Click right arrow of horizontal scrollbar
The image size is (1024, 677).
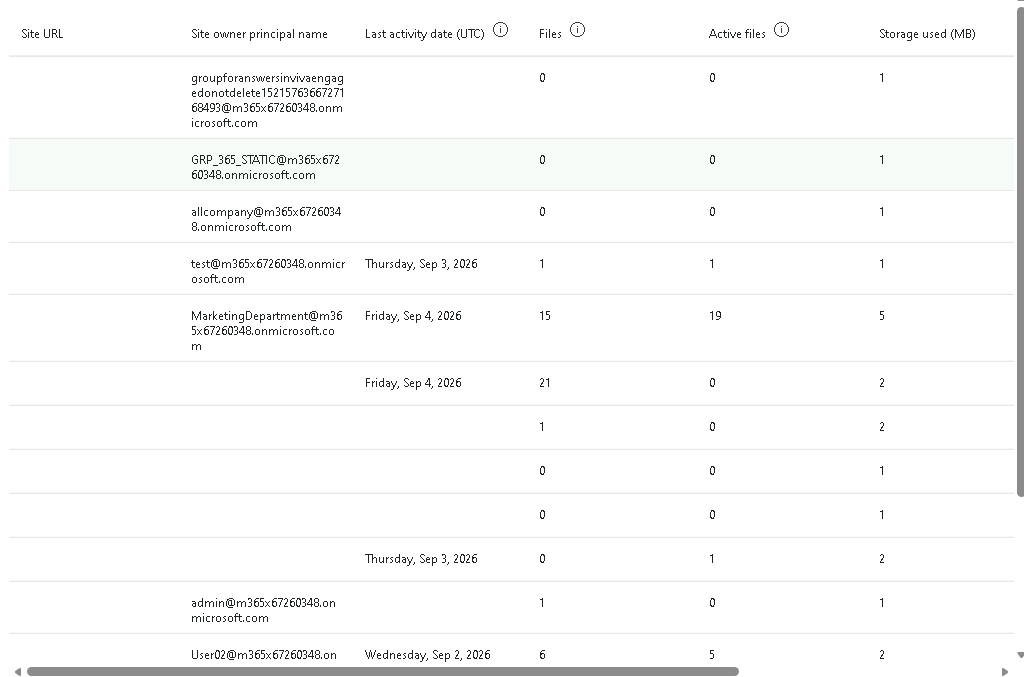point(1004,672)
